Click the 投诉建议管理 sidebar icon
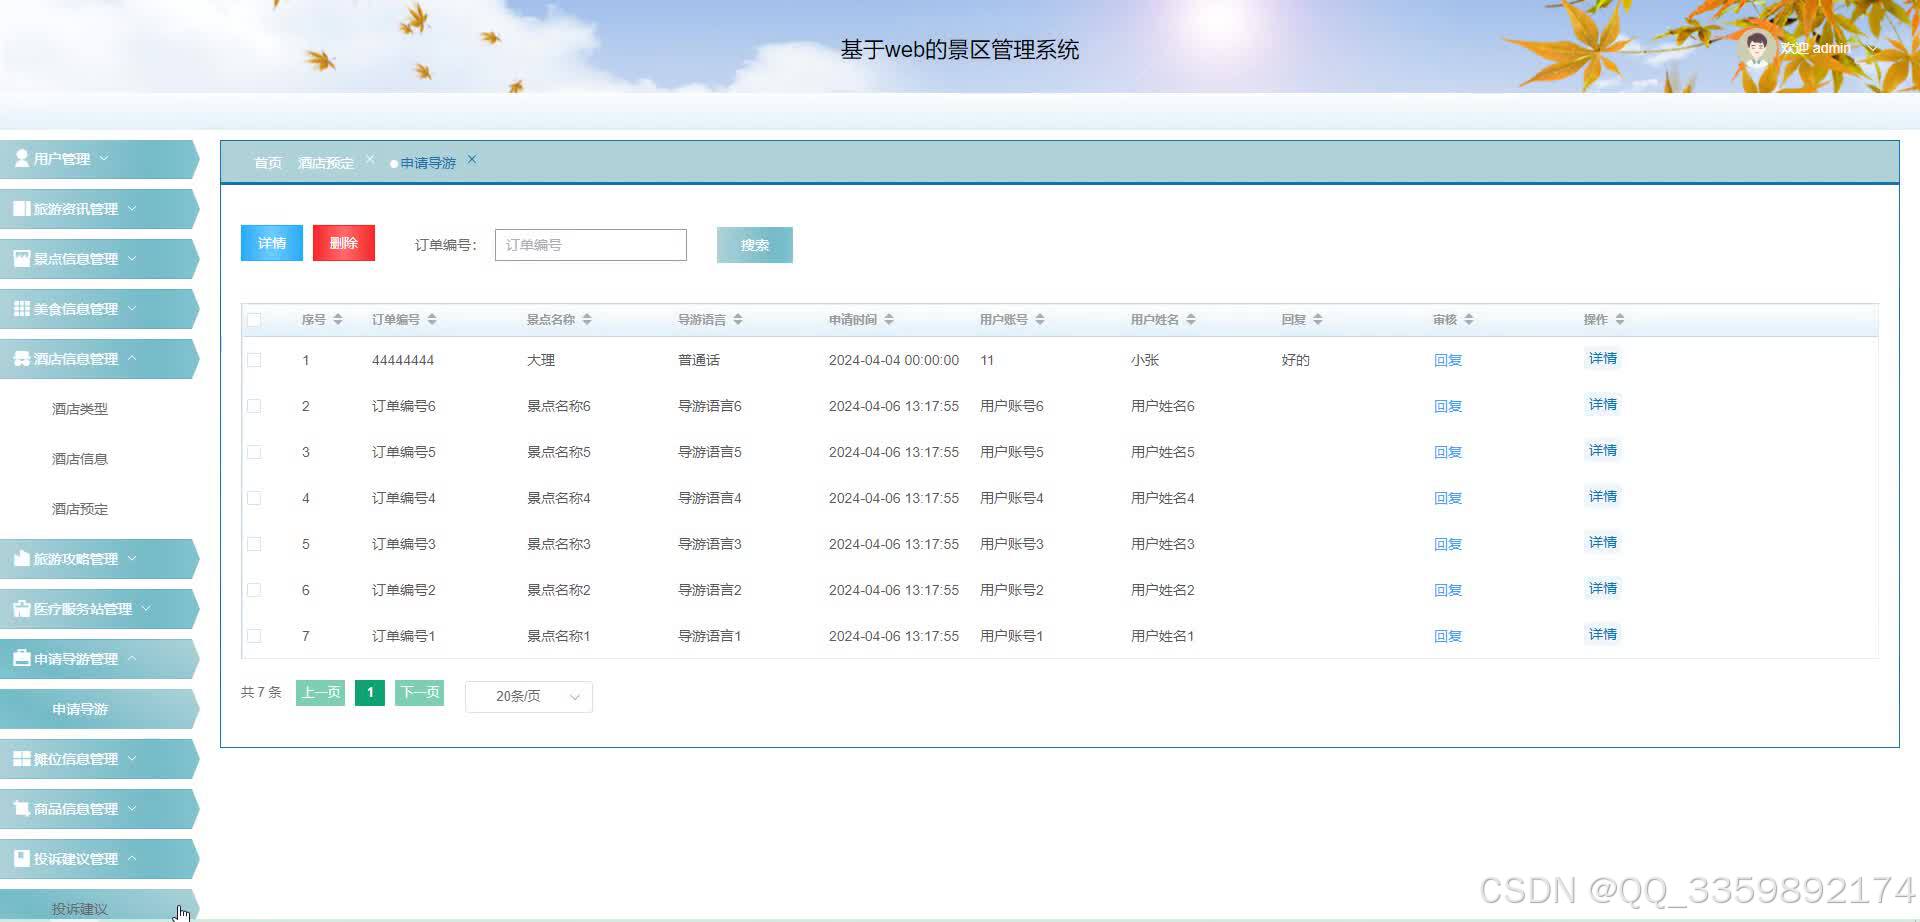The width and height of the screenshot is (1920, 922). tap(22, 858)
